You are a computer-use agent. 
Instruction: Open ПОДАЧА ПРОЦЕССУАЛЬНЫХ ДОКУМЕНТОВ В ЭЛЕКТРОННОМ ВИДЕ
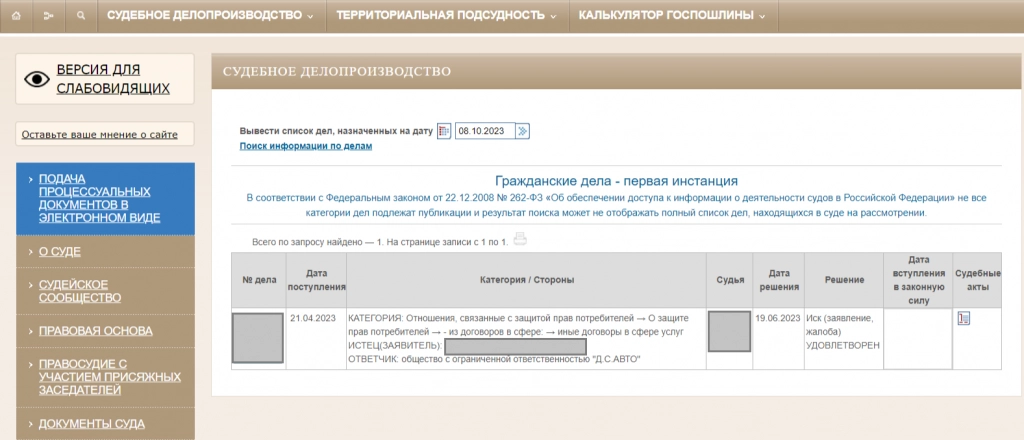[x=104, y=198]
